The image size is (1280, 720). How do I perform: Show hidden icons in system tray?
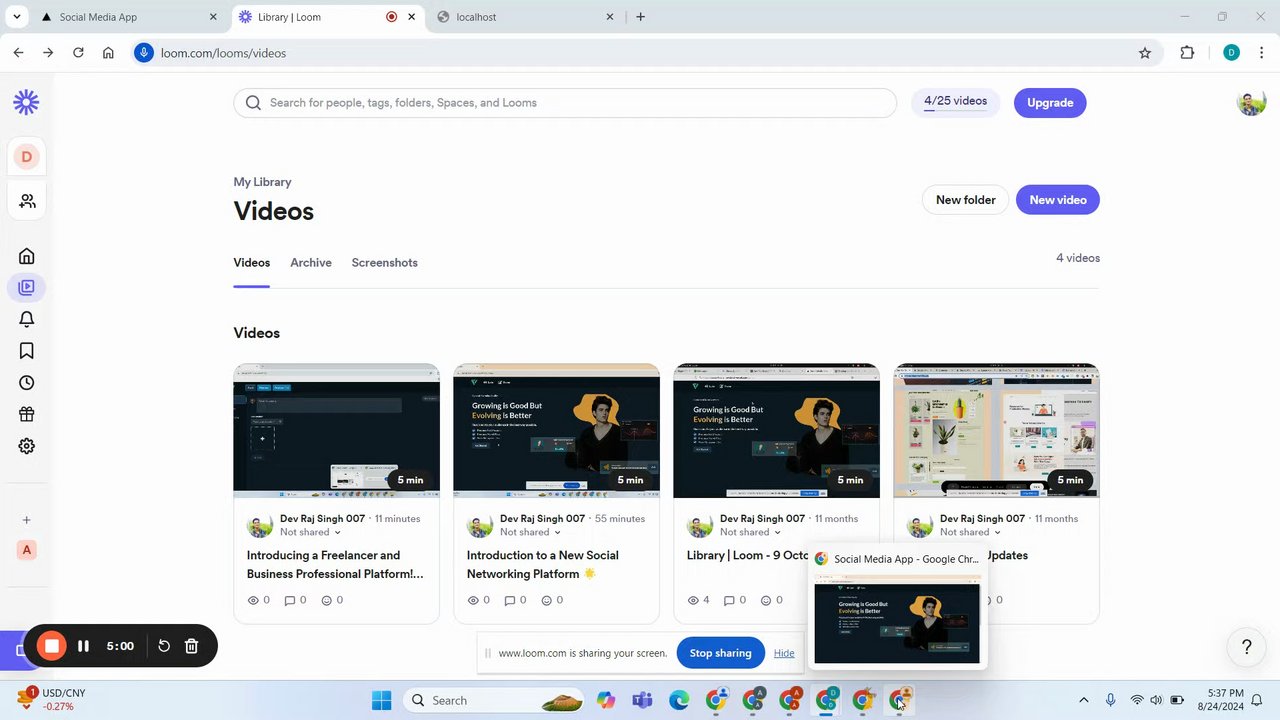(1083, 700)
